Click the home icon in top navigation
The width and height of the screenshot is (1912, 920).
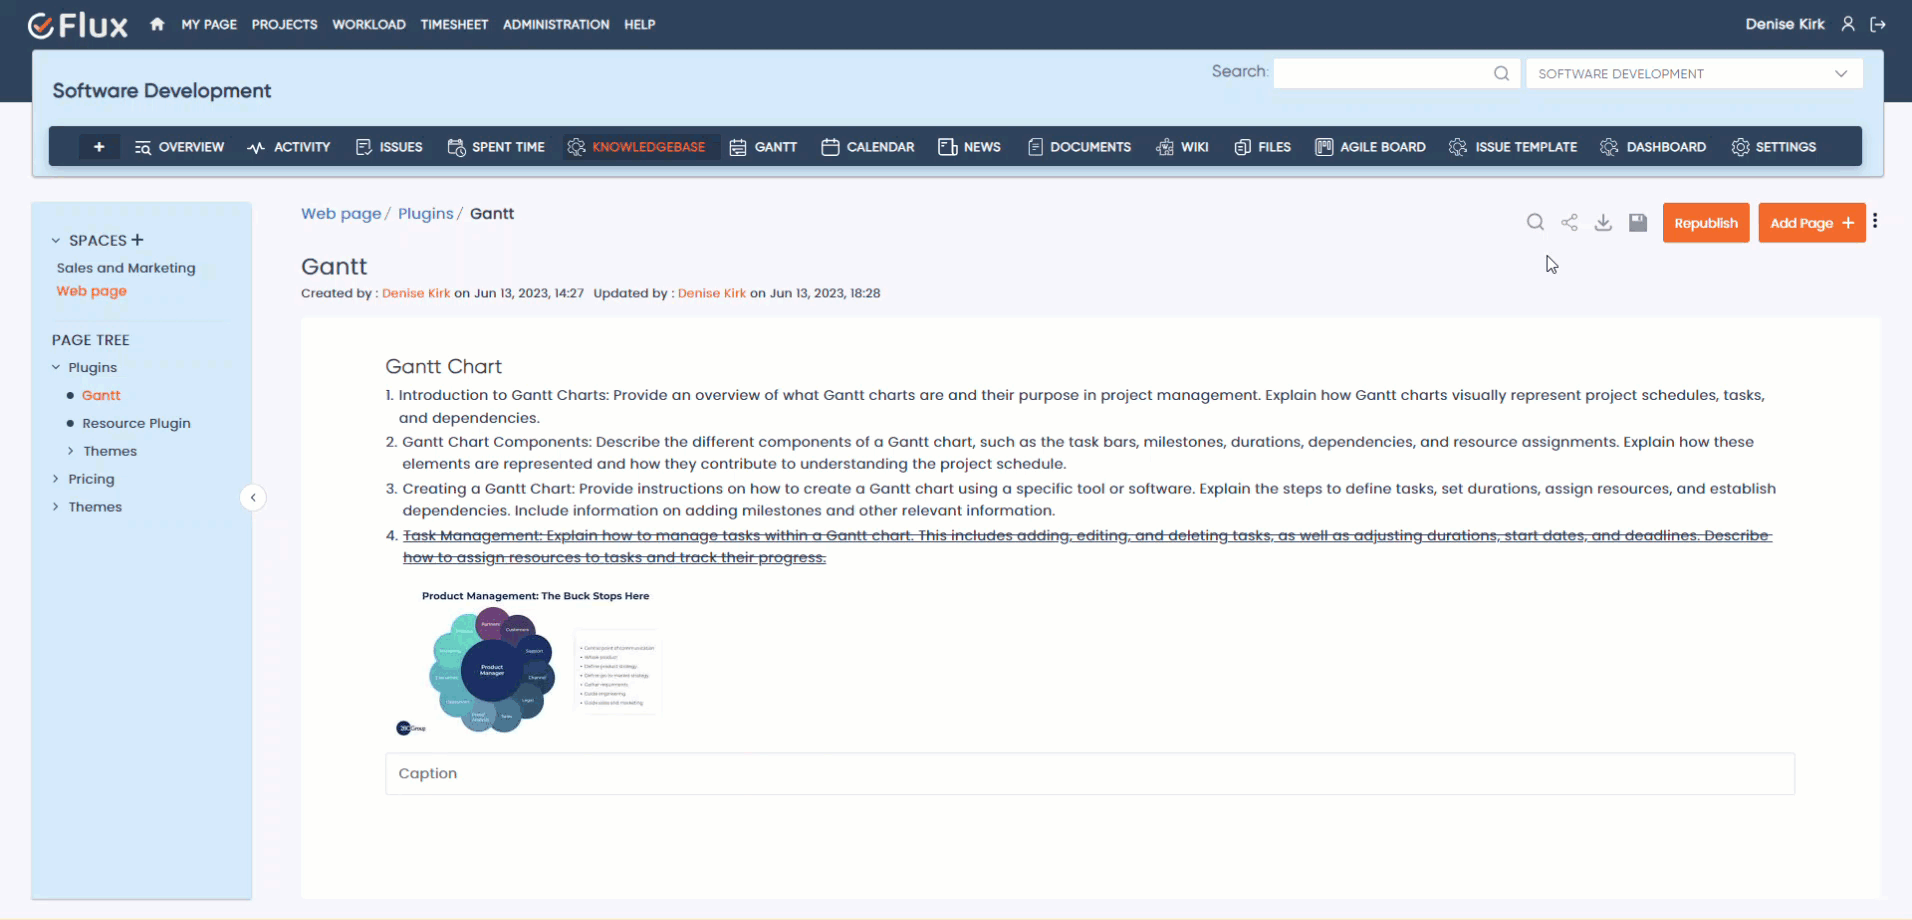pos(157,24)
